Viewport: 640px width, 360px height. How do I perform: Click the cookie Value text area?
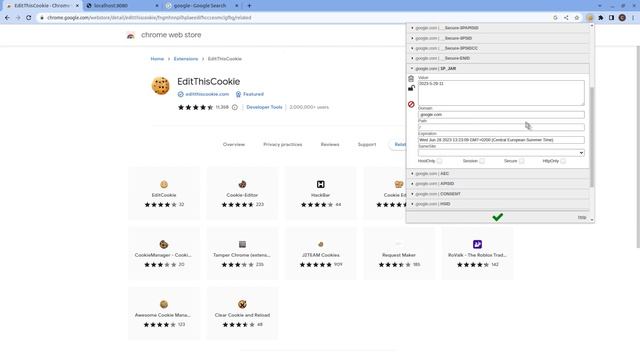[x=501, y=93]
